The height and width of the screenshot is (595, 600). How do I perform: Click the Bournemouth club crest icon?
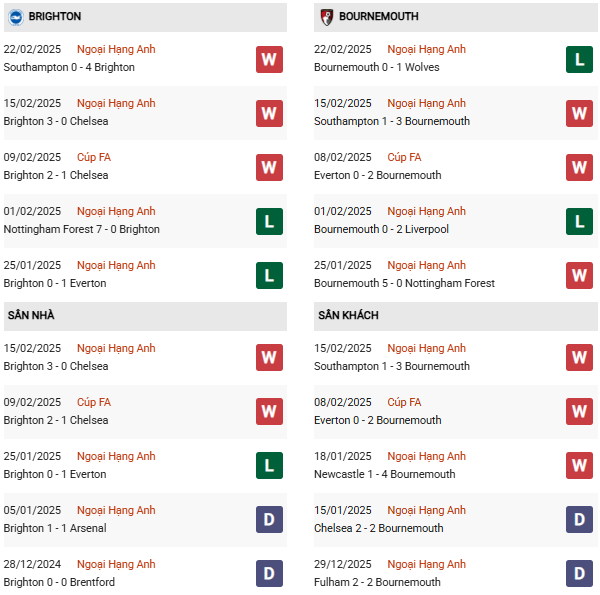coord(326,17)
